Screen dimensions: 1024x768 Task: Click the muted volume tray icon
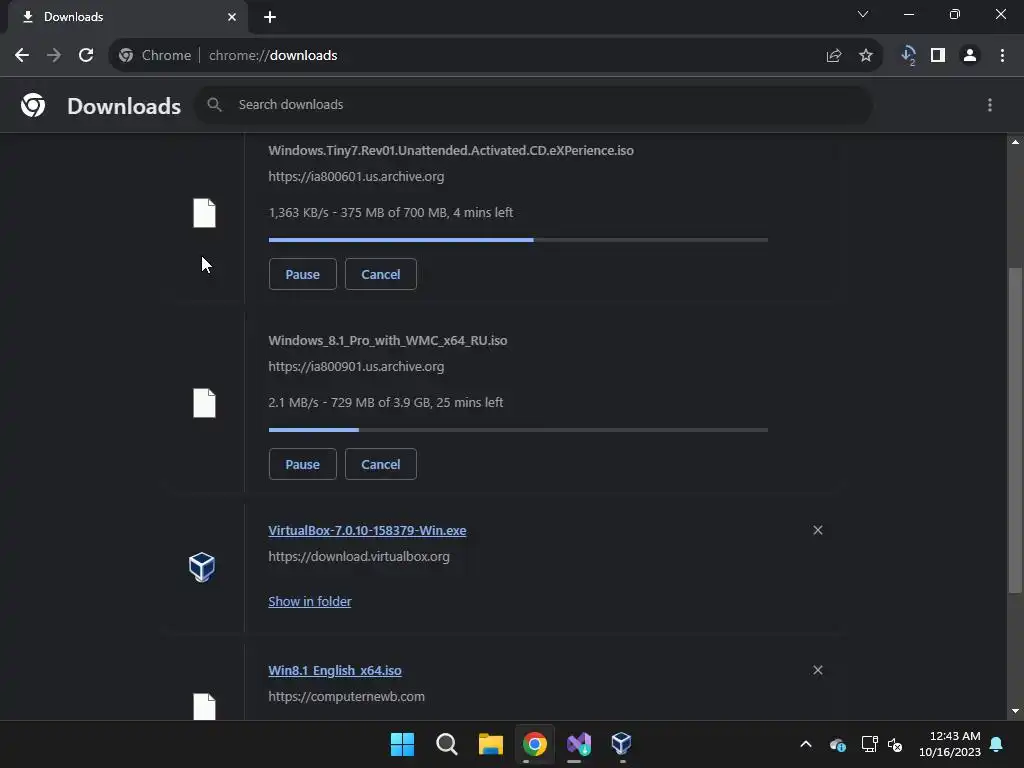click(x=895, y=744)
